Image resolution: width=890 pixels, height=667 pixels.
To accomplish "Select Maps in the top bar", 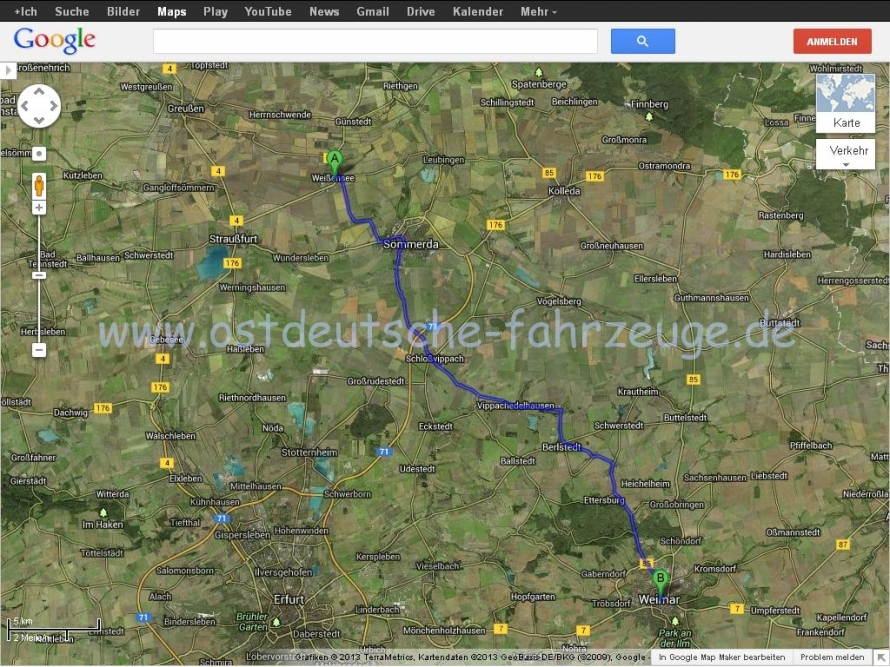I will point(171,11).
